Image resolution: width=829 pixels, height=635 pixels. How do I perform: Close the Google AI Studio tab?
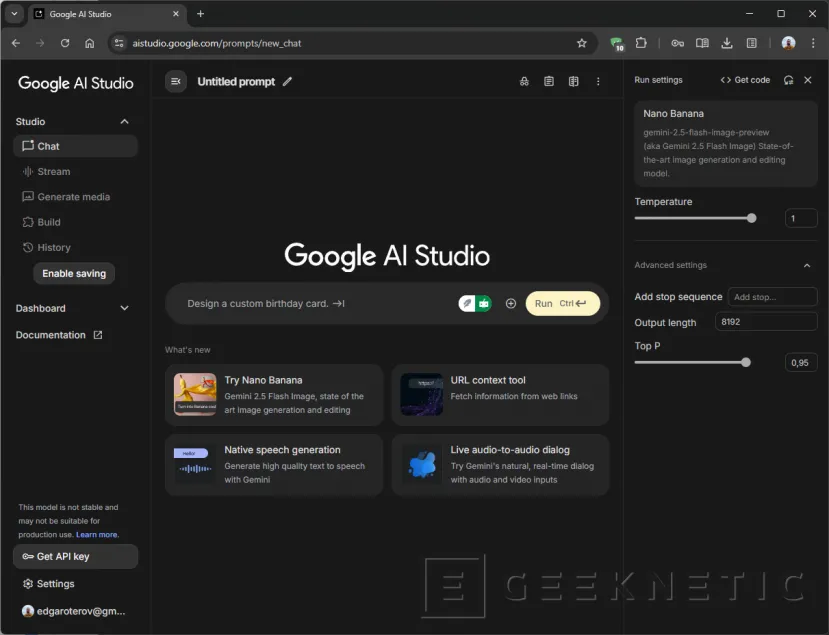tap(176, 14)
